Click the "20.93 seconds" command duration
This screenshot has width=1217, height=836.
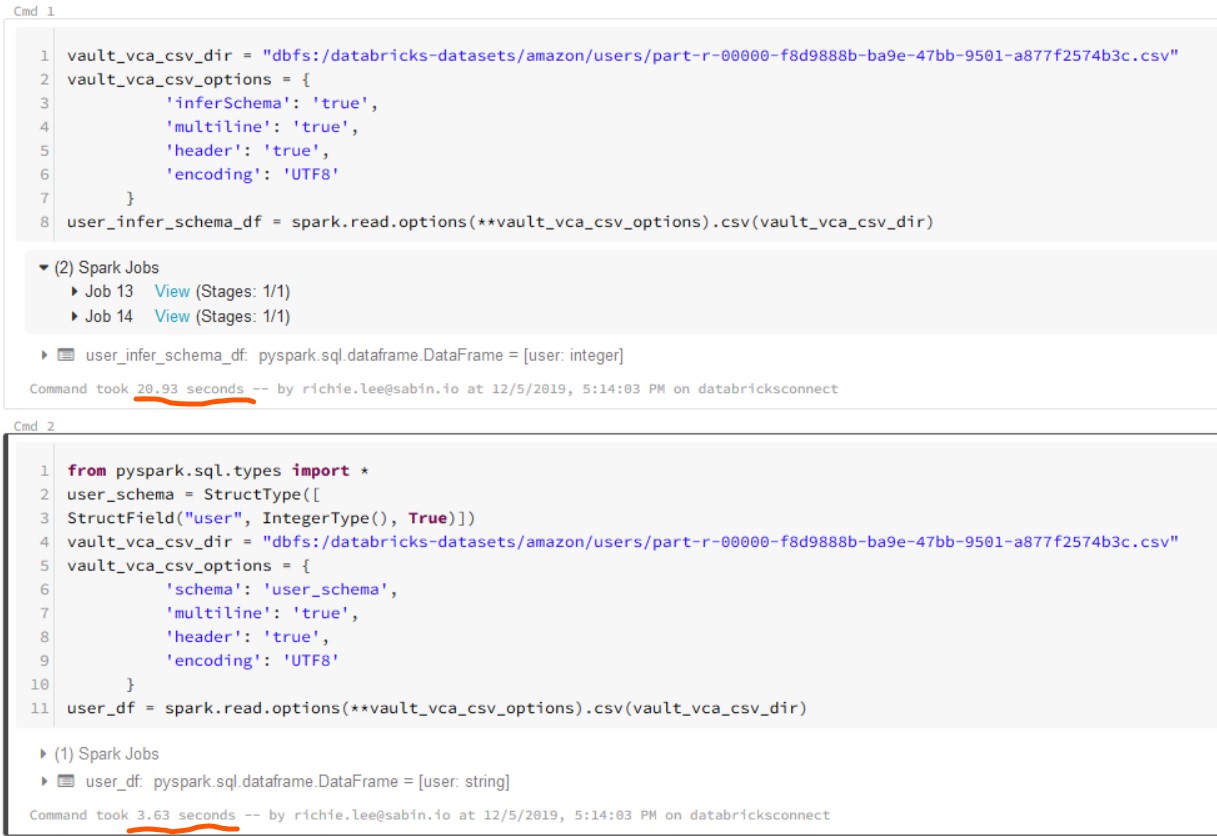click(x=190, y=389)
